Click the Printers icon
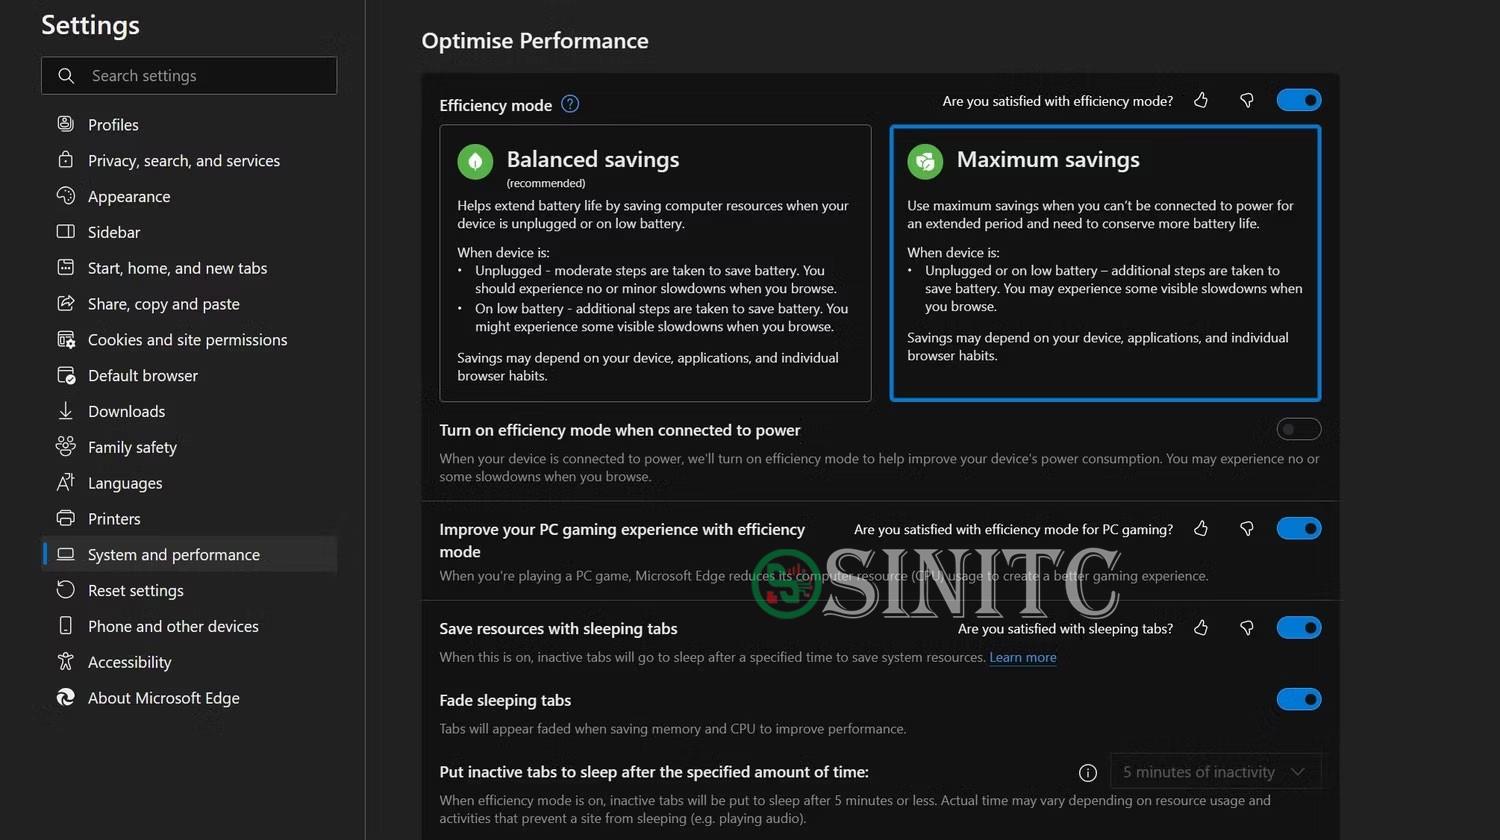The height and width of the screenshot is (840, 1500). click(66, 518)
